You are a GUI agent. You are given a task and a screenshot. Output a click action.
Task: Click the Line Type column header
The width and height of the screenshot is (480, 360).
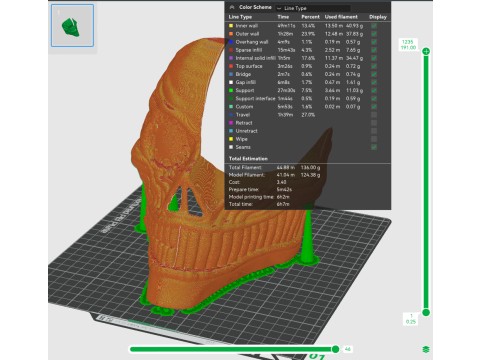click(240, 17)
